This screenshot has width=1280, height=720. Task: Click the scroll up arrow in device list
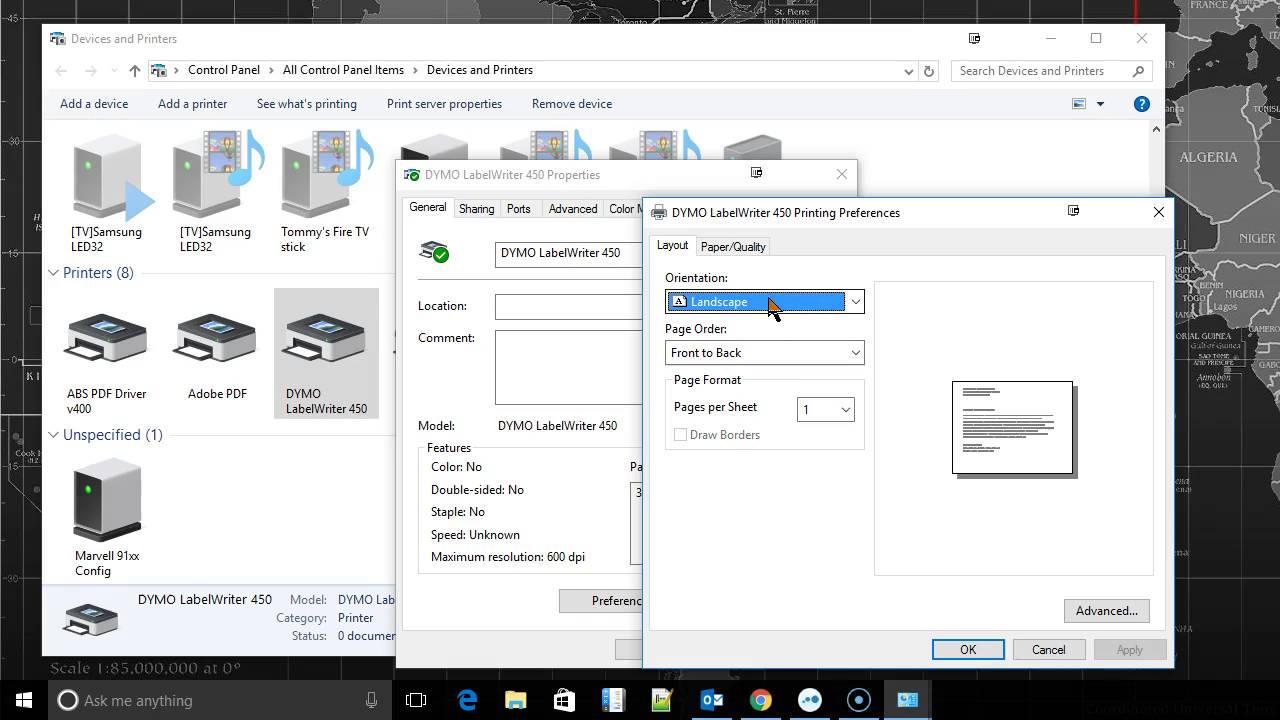click(1156, 129)
